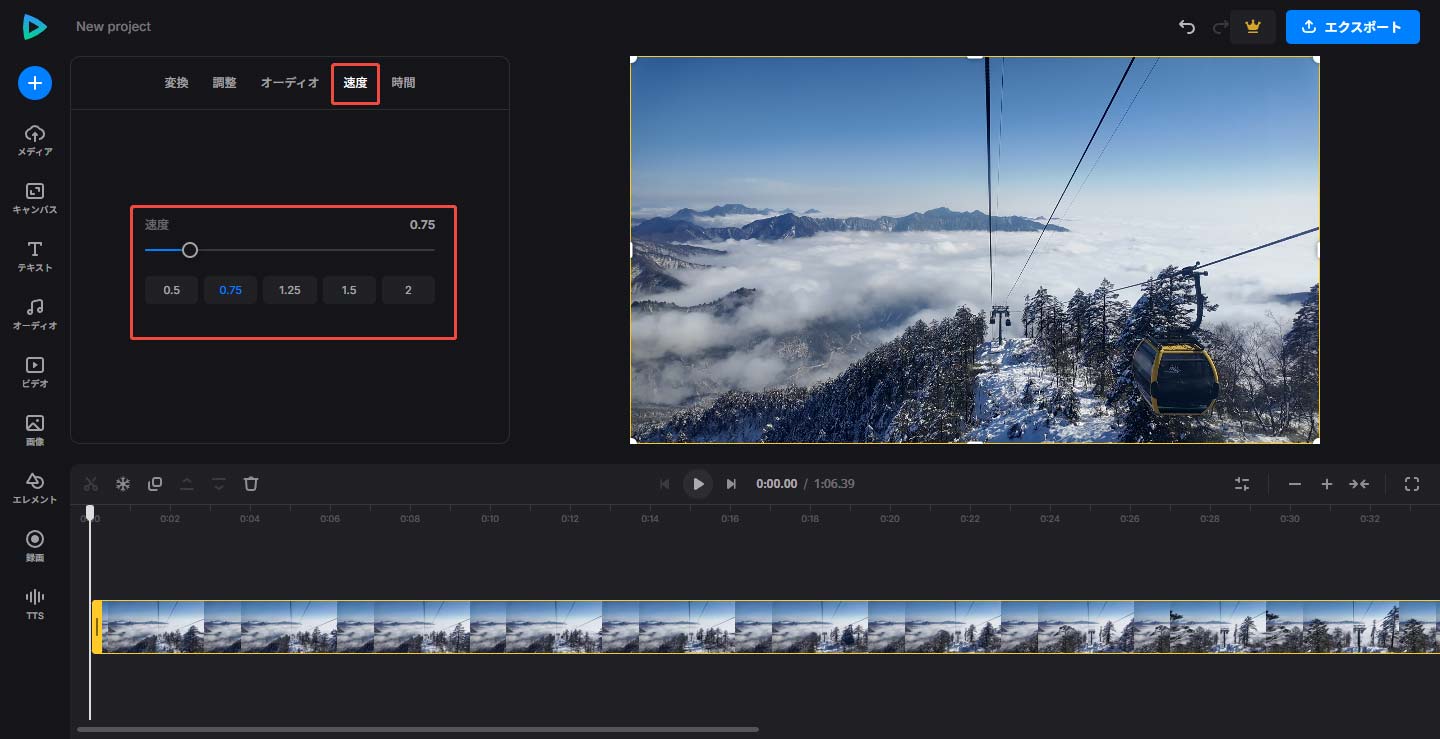Open the オーディオ sidebar panel
This screenshot has width=1440, height=739.
pyautogui.click(x=35, y=315)
